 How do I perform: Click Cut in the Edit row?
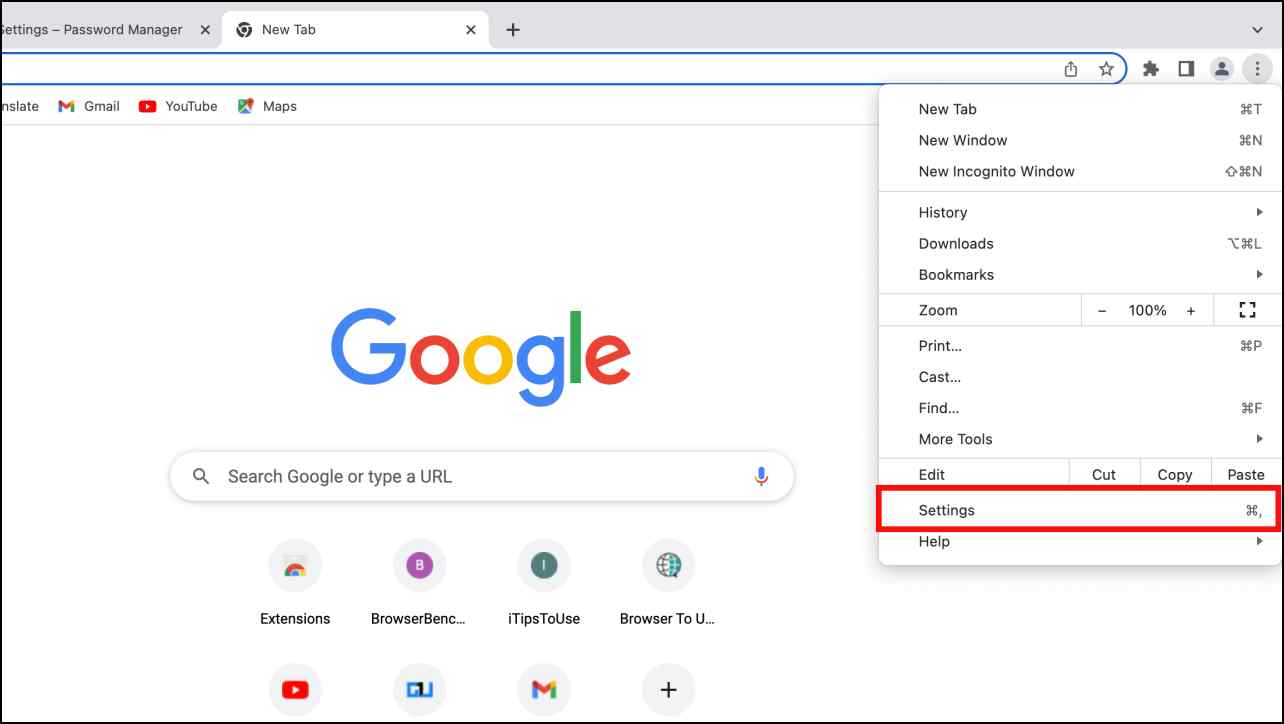[1104, 474]
